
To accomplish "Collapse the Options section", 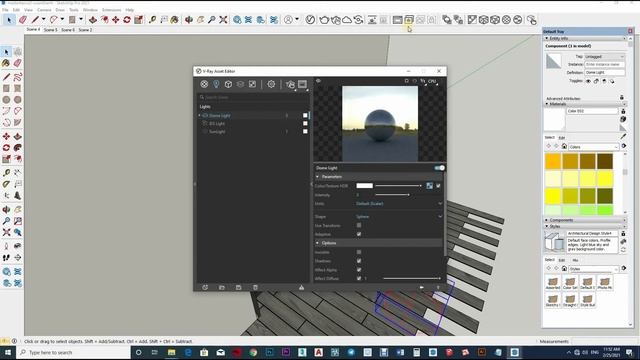I will [x=318, y=243].
